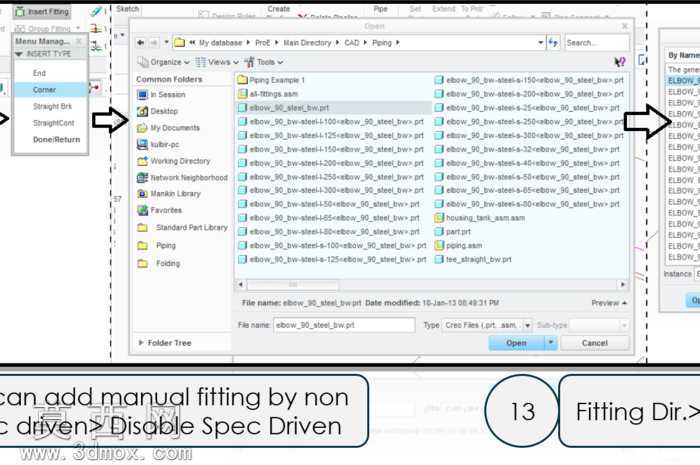The image size is (700, 465).
Task: Go to Working Directory
Action: [173, 161]
